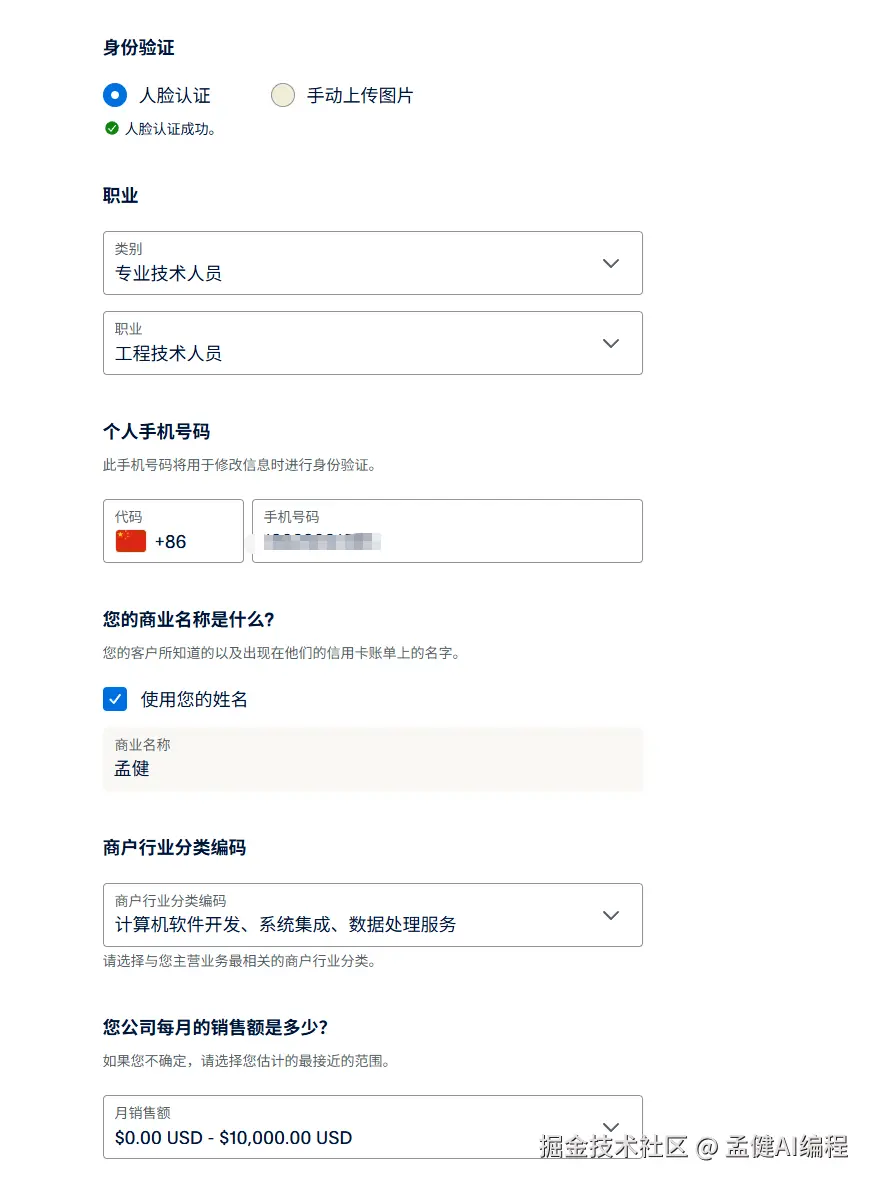Click the 手机号码 input field
This screenshot has height=1189, width=877.
(x=446, y=531)
